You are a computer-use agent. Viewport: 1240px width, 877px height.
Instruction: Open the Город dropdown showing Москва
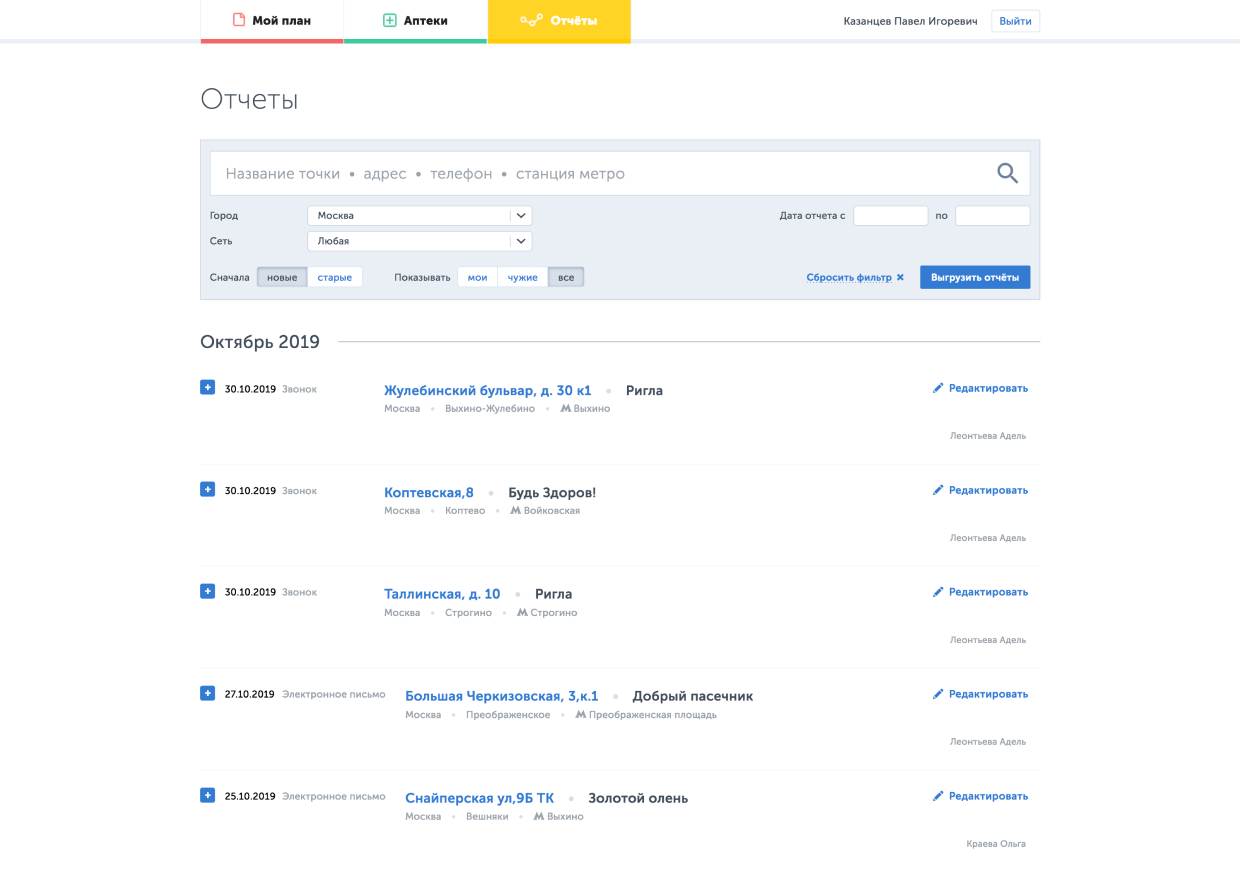(x=419, y=215)
